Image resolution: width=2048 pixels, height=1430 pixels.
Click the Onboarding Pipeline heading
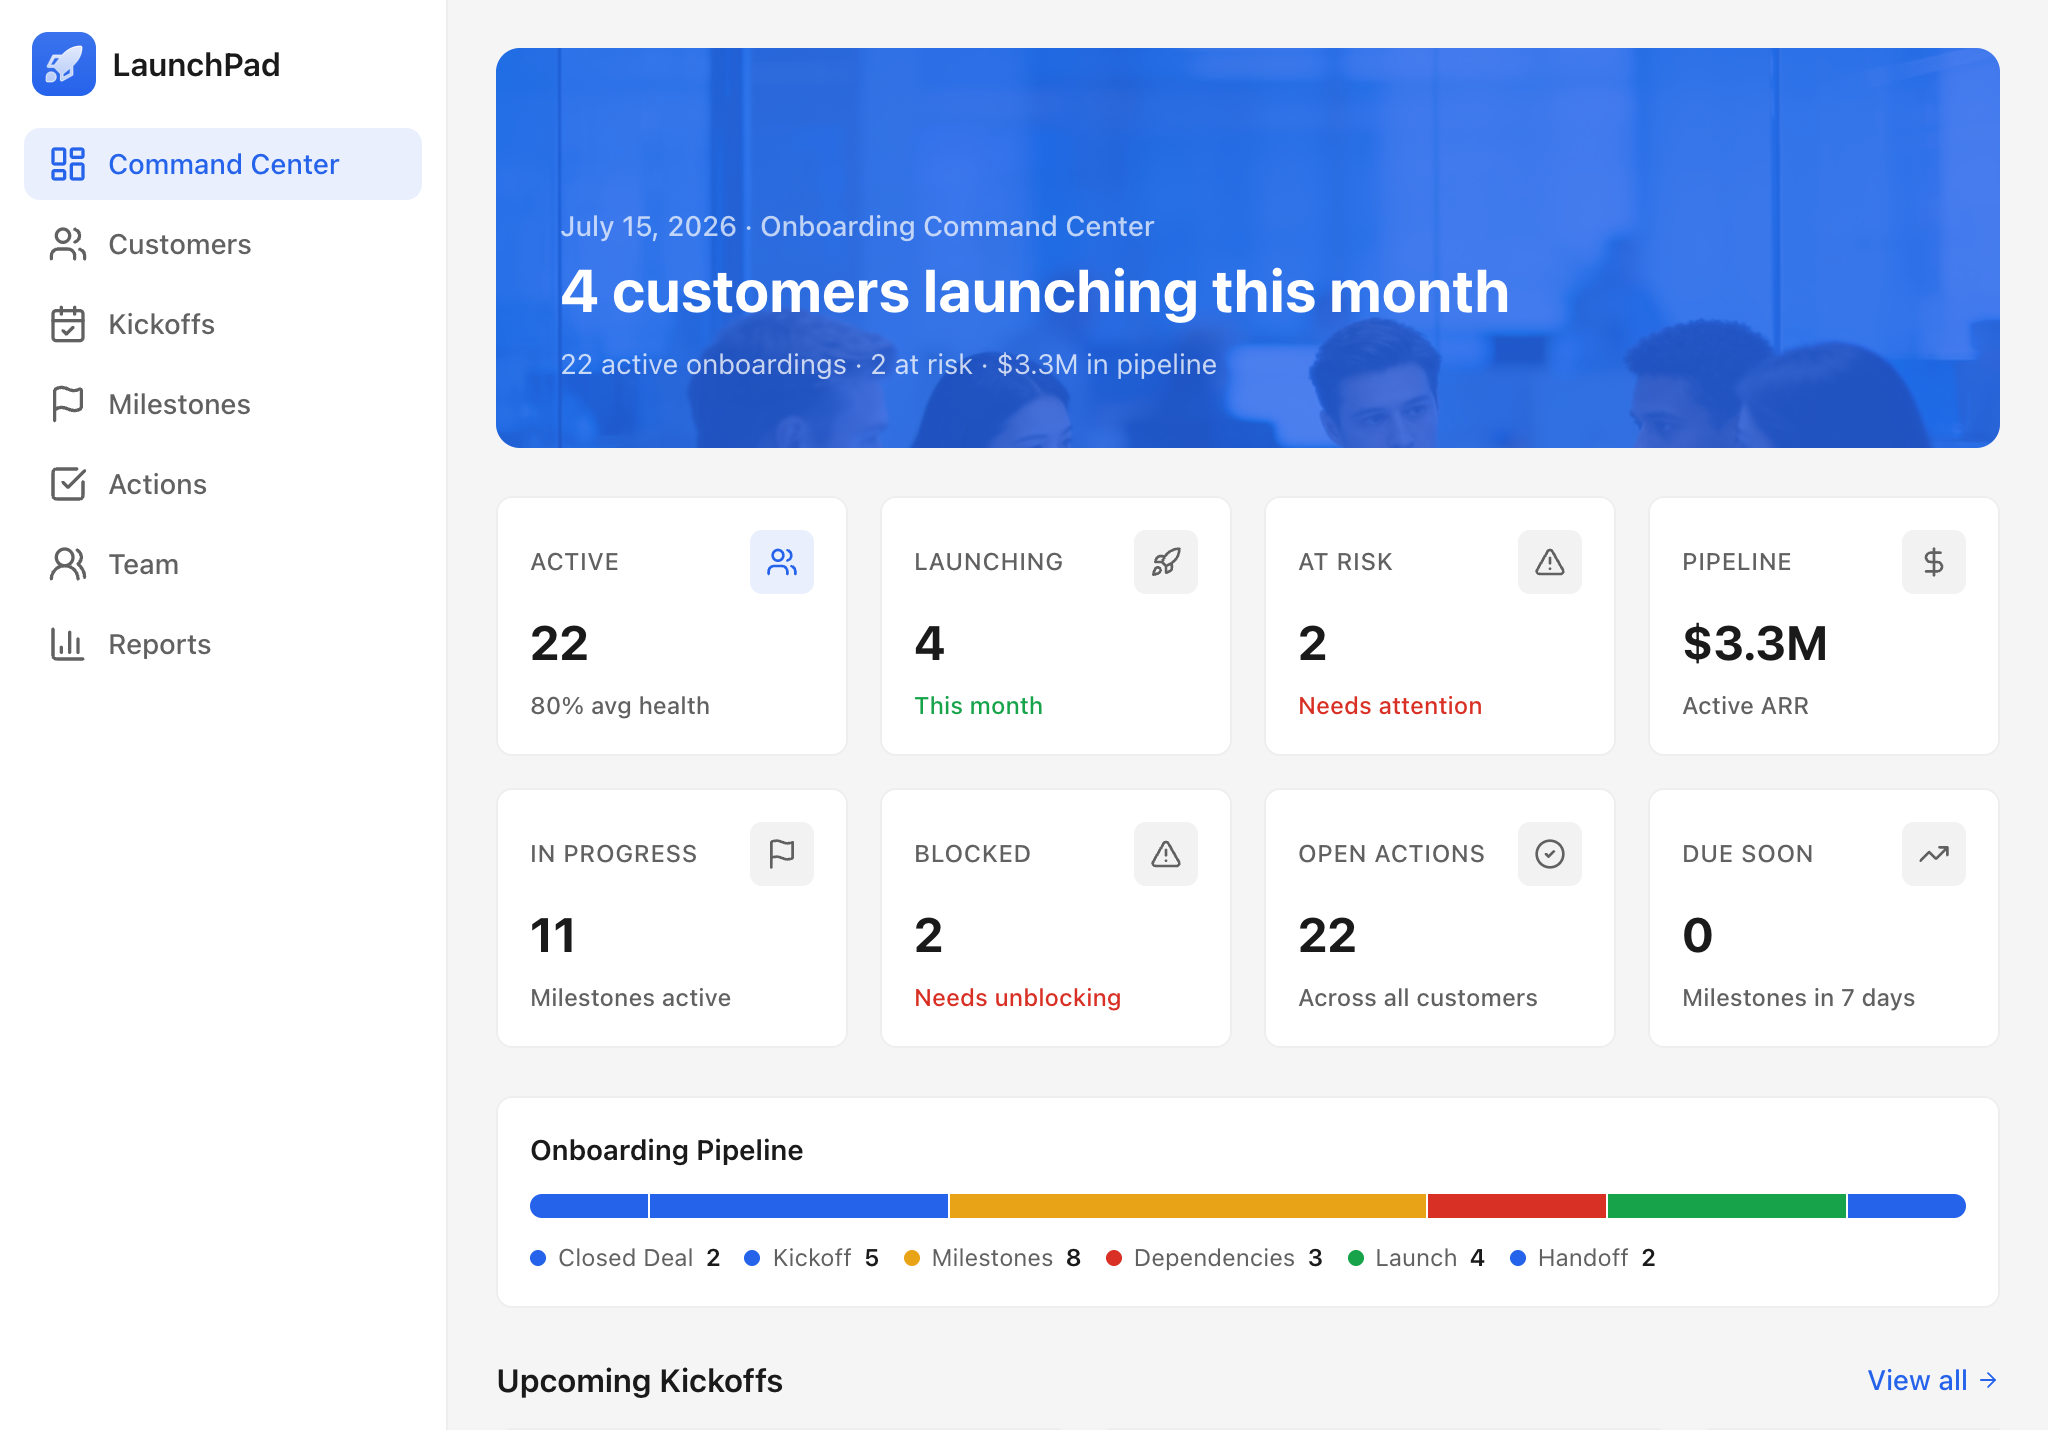pos(667,1150)
